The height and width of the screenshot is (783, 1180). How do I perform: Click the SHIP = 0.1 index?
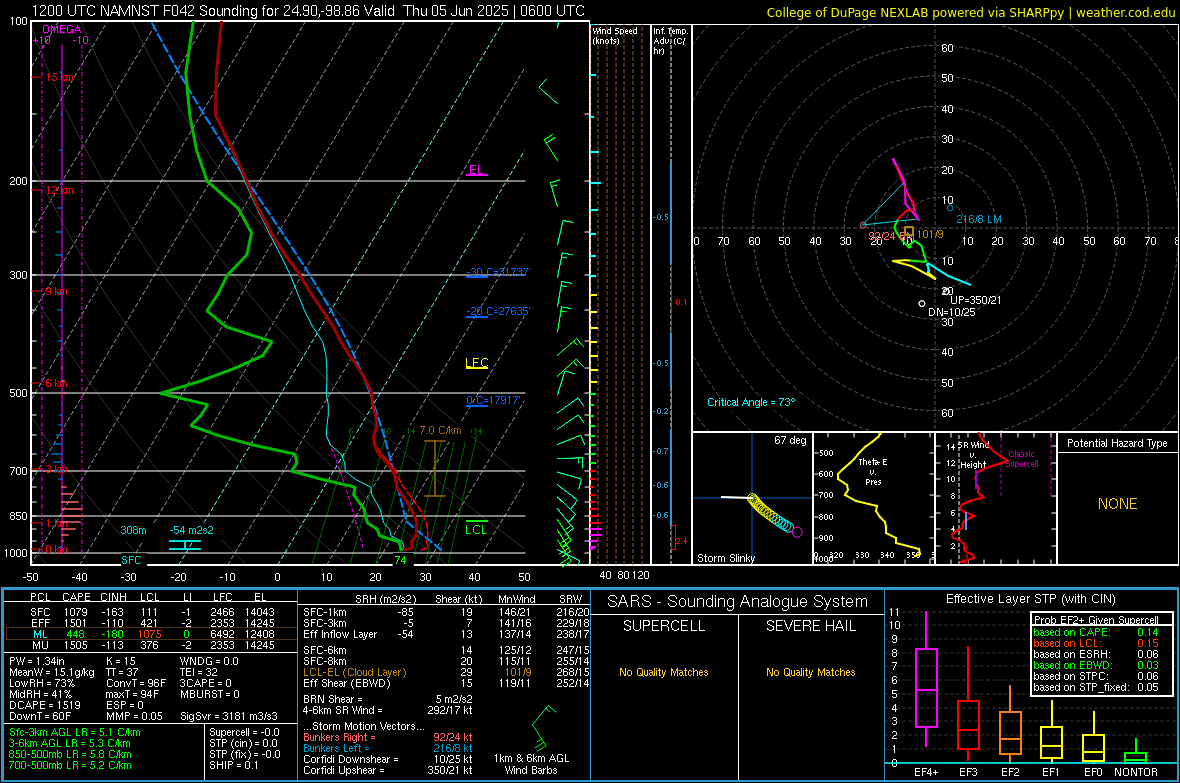(x=233, y=765)
